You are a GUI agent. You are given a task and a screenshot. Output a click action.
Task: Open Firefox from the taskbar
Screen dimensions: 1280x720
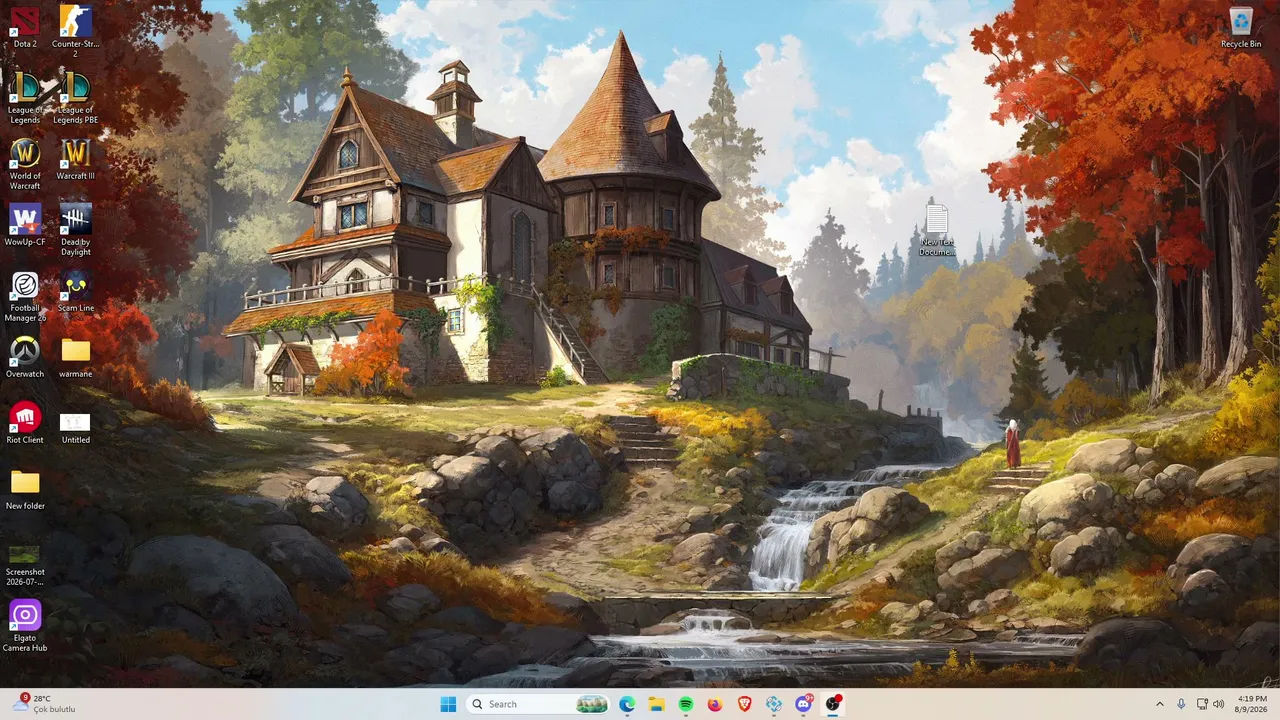click(715, 704)
